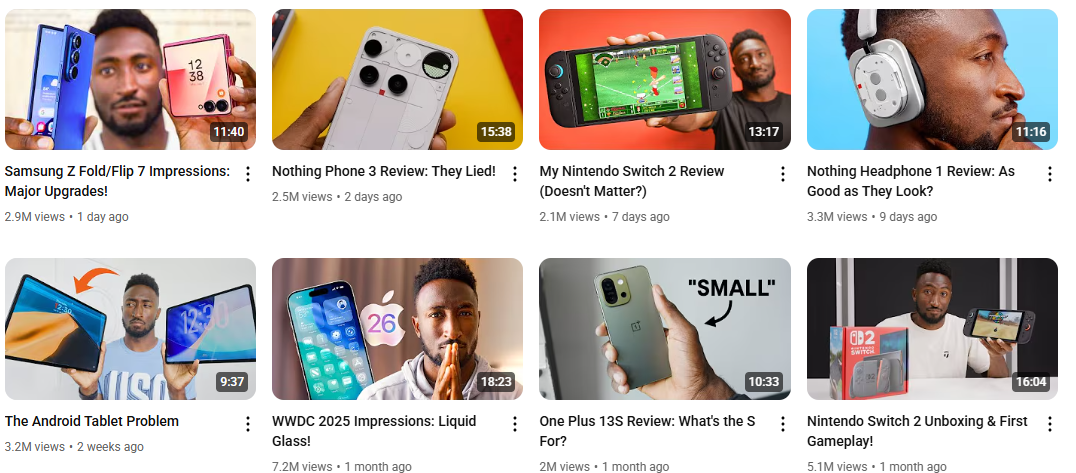This screenshot has width=1076, height=473.
Task: Open the Nintendo Switch 2 Review thumbnail
Action: [x=665, y=79]
